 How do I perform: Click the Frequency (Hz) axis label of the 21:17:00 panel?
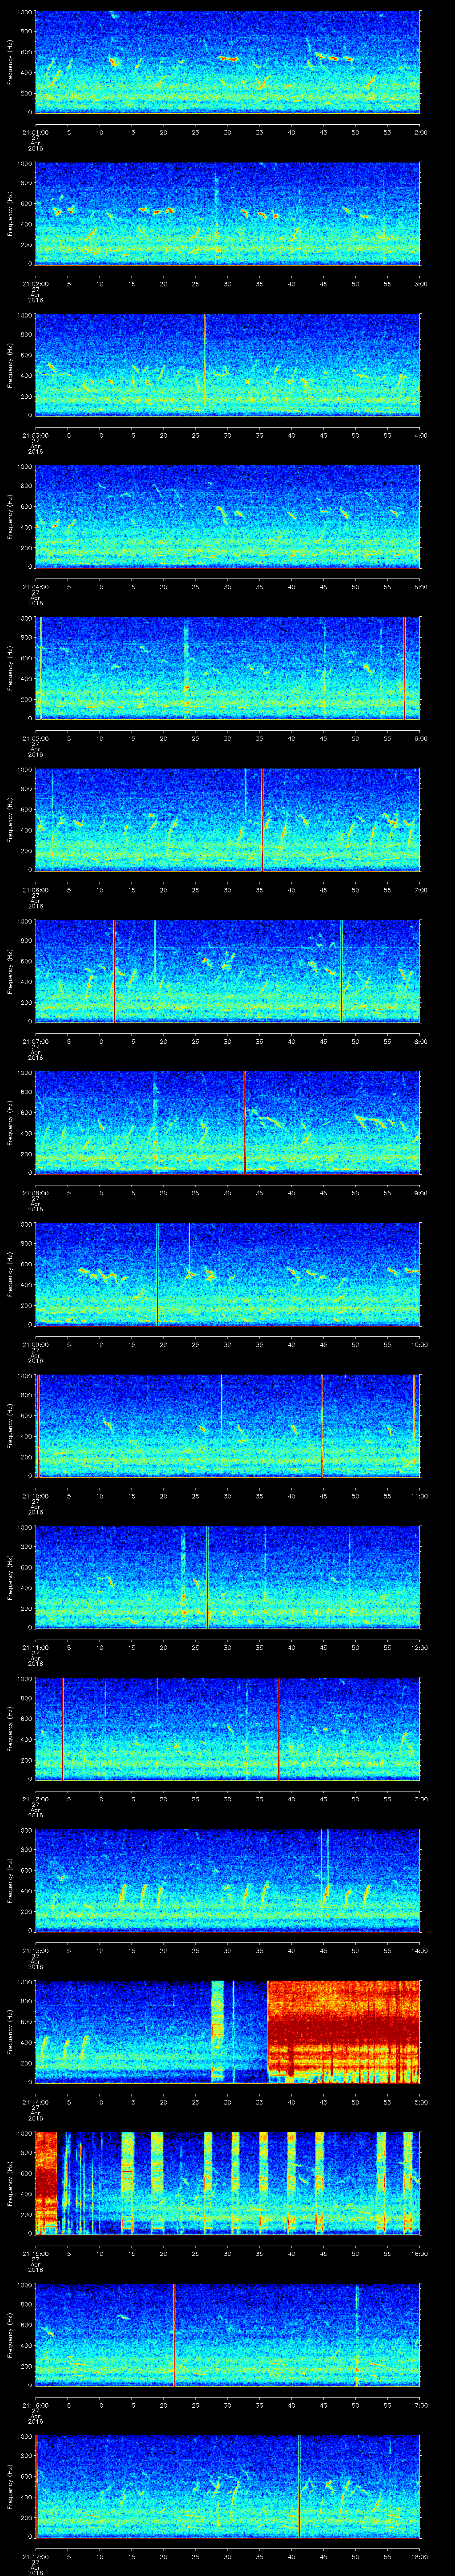click(10, 2485)
